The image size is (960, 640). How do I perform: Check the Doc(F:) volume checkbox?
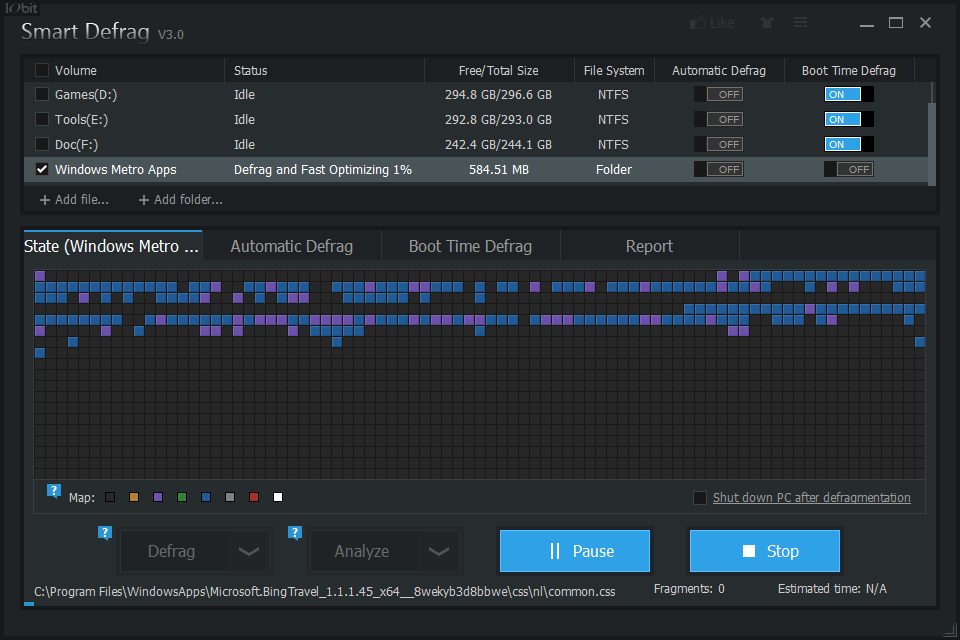point(42,145)
